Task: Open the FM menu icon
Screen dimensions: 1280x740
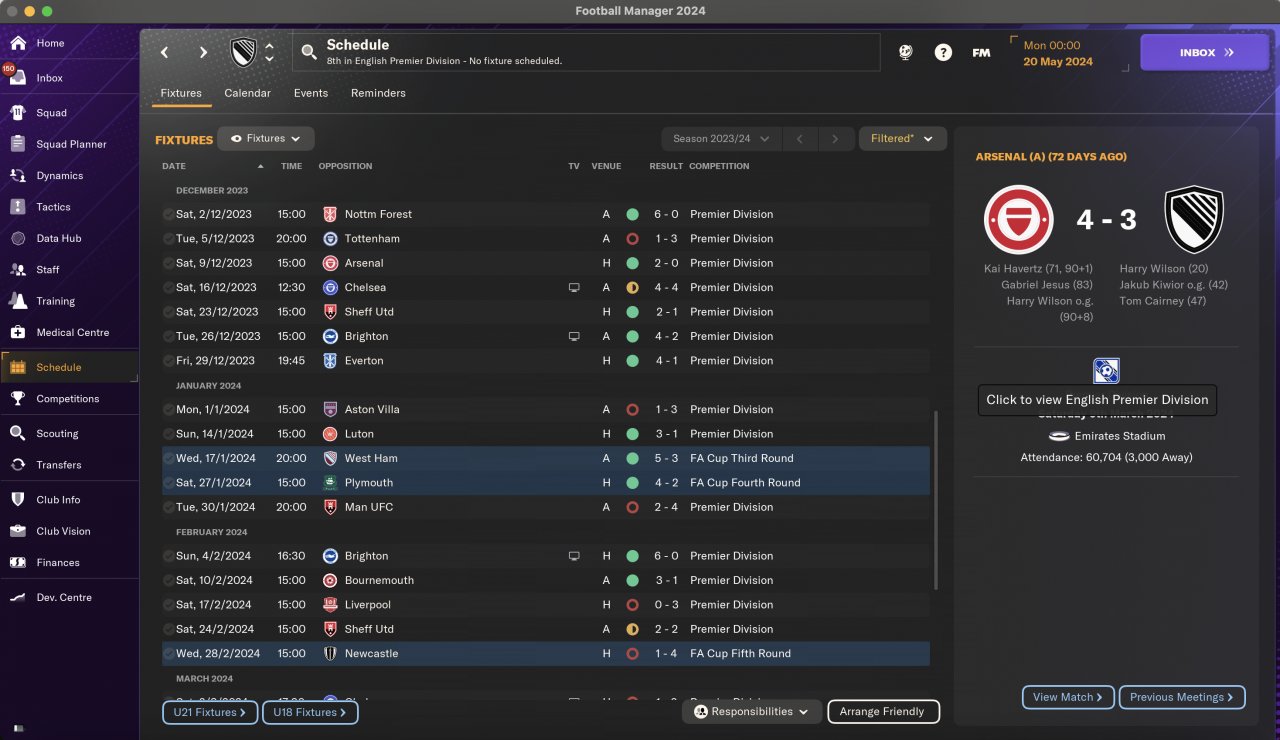Action: click(x=981, y=53)
